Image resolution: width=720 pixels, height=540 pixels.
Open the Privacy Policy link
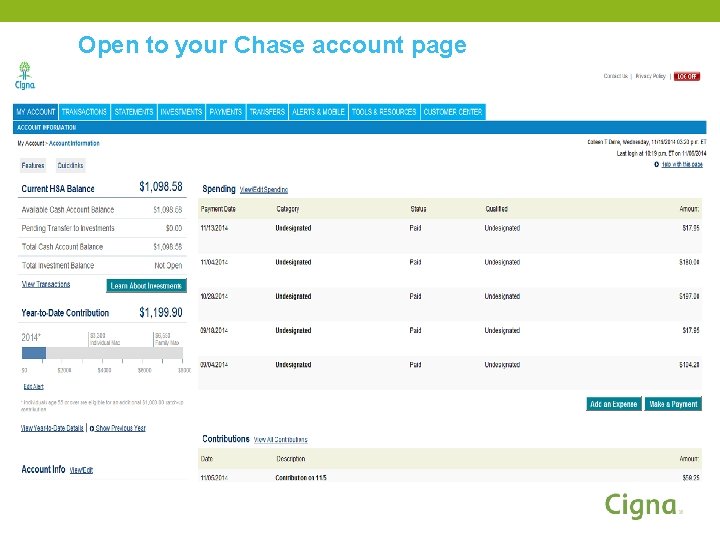(x=650, y=76)
